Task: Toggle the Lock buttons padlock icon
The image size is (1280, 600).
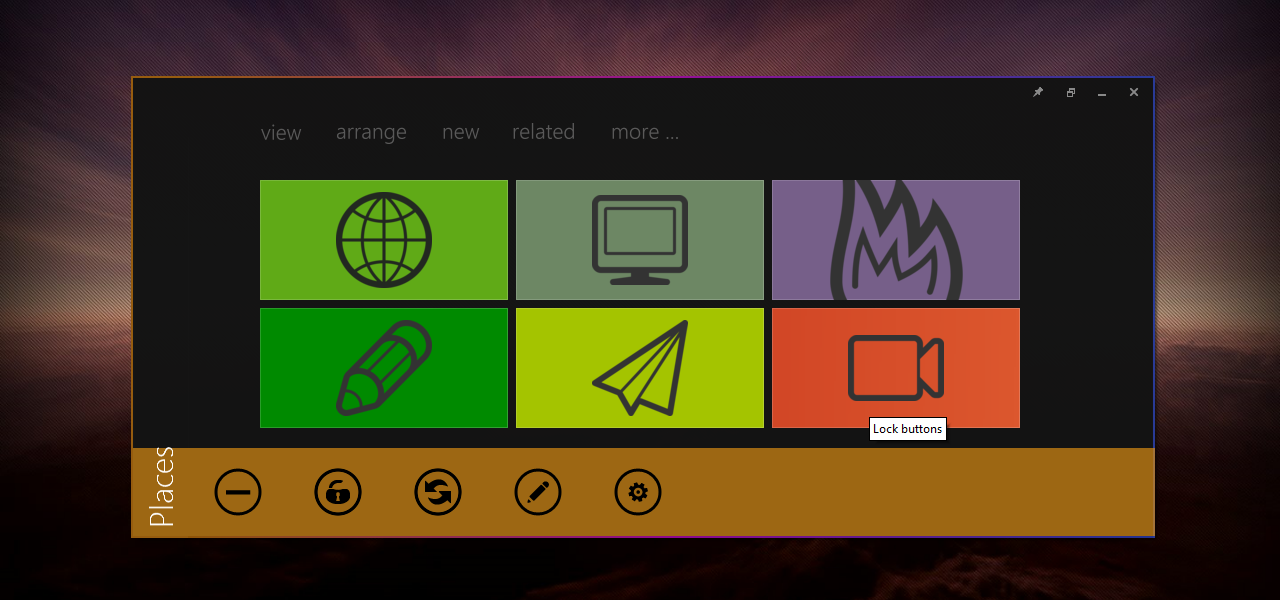Action: click(x=338, y=492)
